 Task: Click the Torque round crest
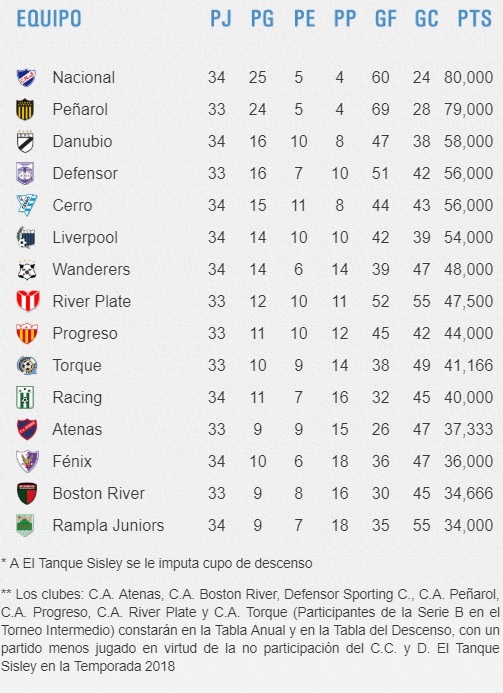pos(27,366)
